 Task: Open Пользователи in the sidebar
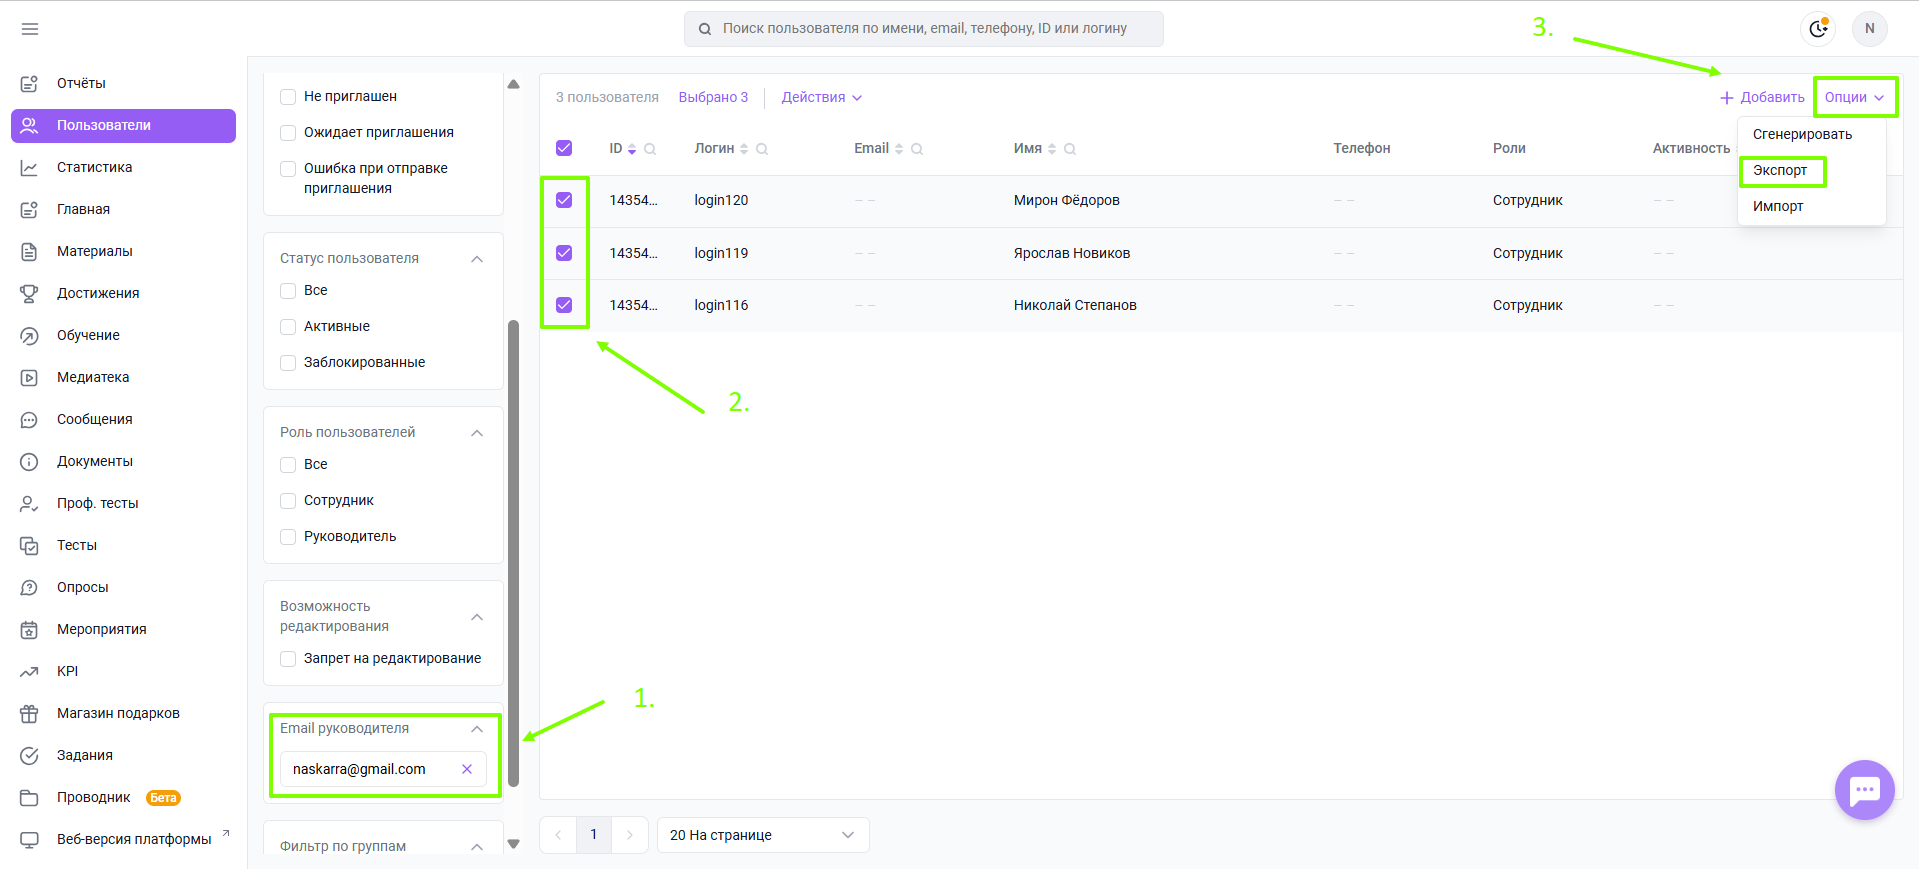[x=123, y=125]
